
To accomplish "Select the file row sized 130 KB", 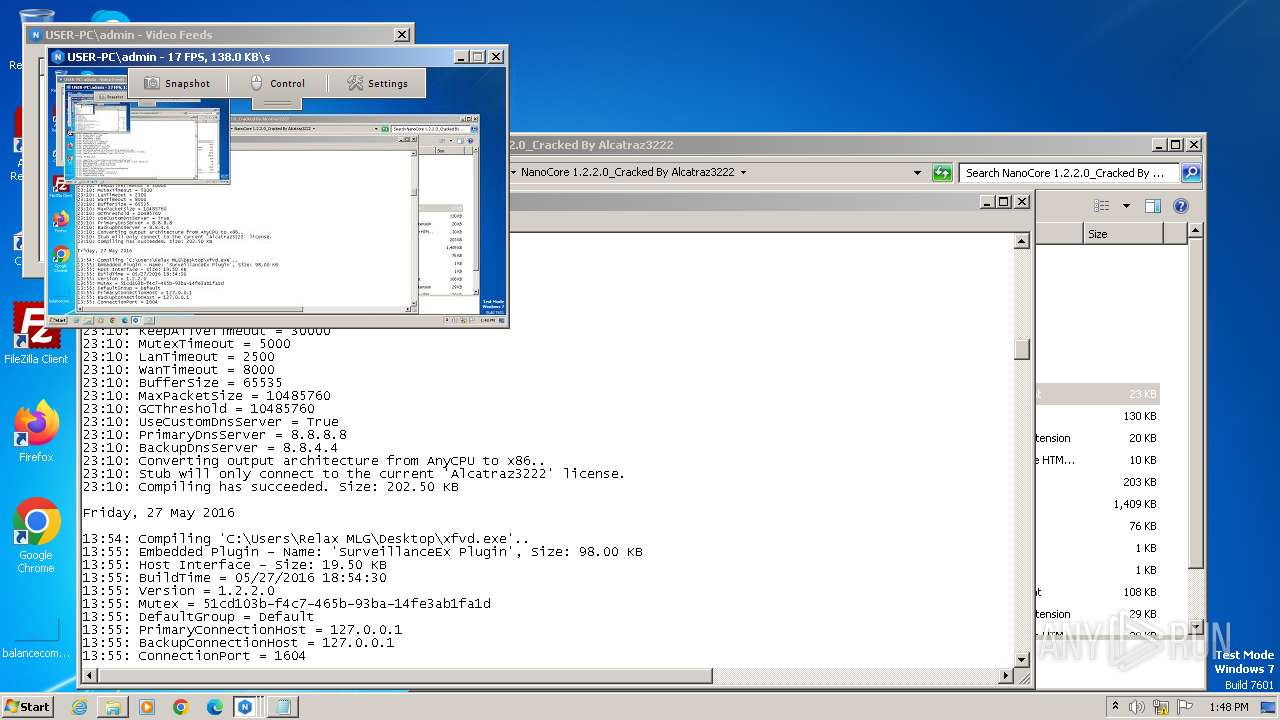I will (x=1097, y=416).
